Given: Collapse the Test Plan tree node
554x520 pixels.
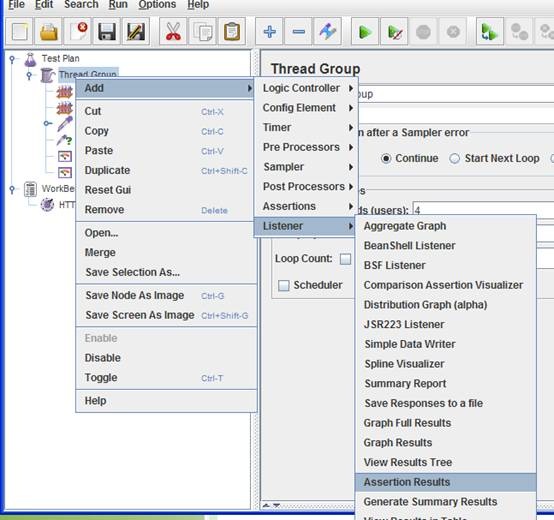Looking at the screenshot, I should pyautogui.click(x=12, y=59).
